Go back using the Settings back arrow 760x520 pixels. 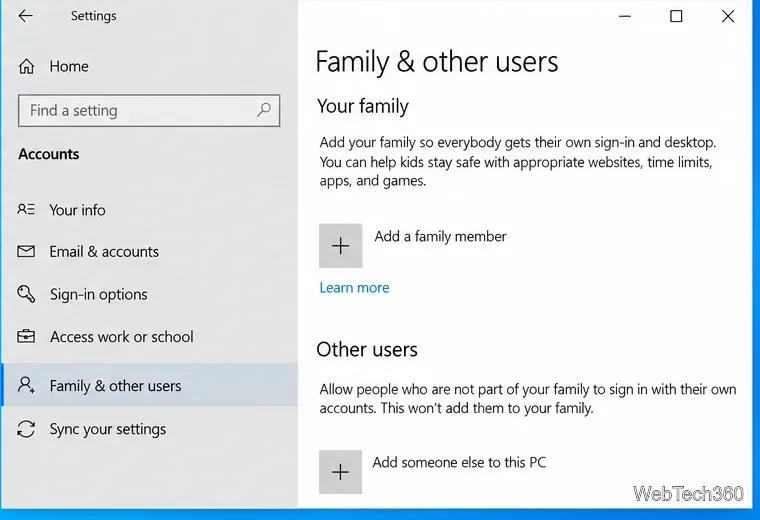[x=25, y=16]
